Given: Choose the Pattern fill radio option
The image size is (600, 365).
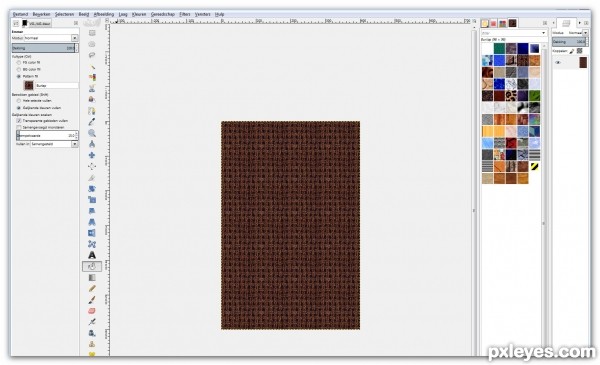Looking at the screenshot, I should [18, 76].
